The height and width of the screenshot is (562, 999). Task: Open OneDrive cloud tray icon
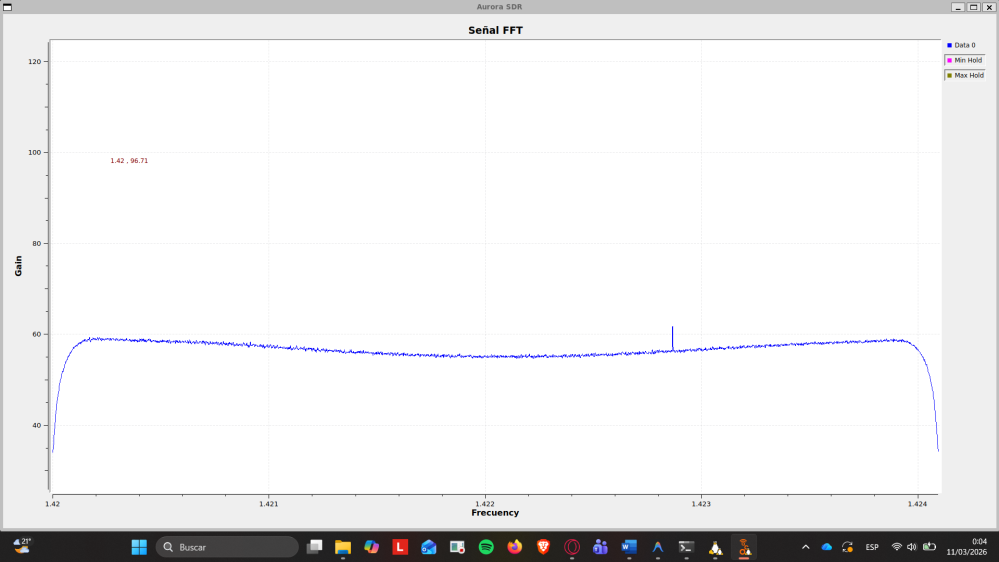coord(826,547)
